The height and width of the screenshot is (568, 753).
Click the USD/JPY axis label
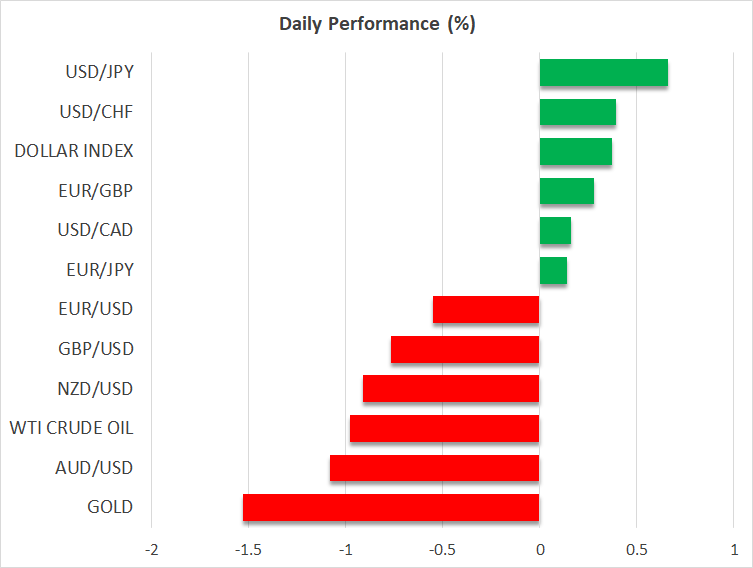pyautogui.click(x=97, y=73)
